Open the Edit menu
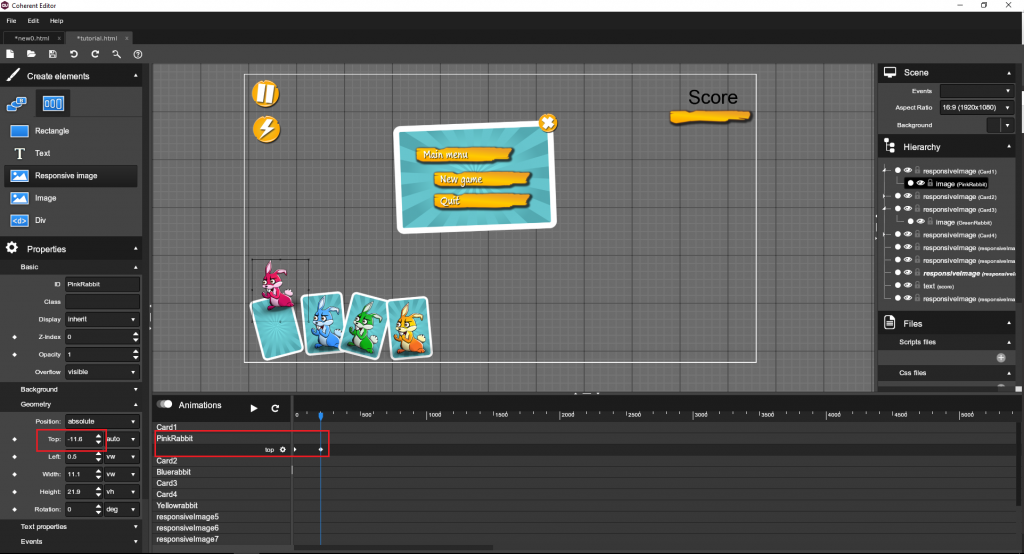Viewport: 1024px width, 554px height. pyautogui.click(x=34, y=20)
